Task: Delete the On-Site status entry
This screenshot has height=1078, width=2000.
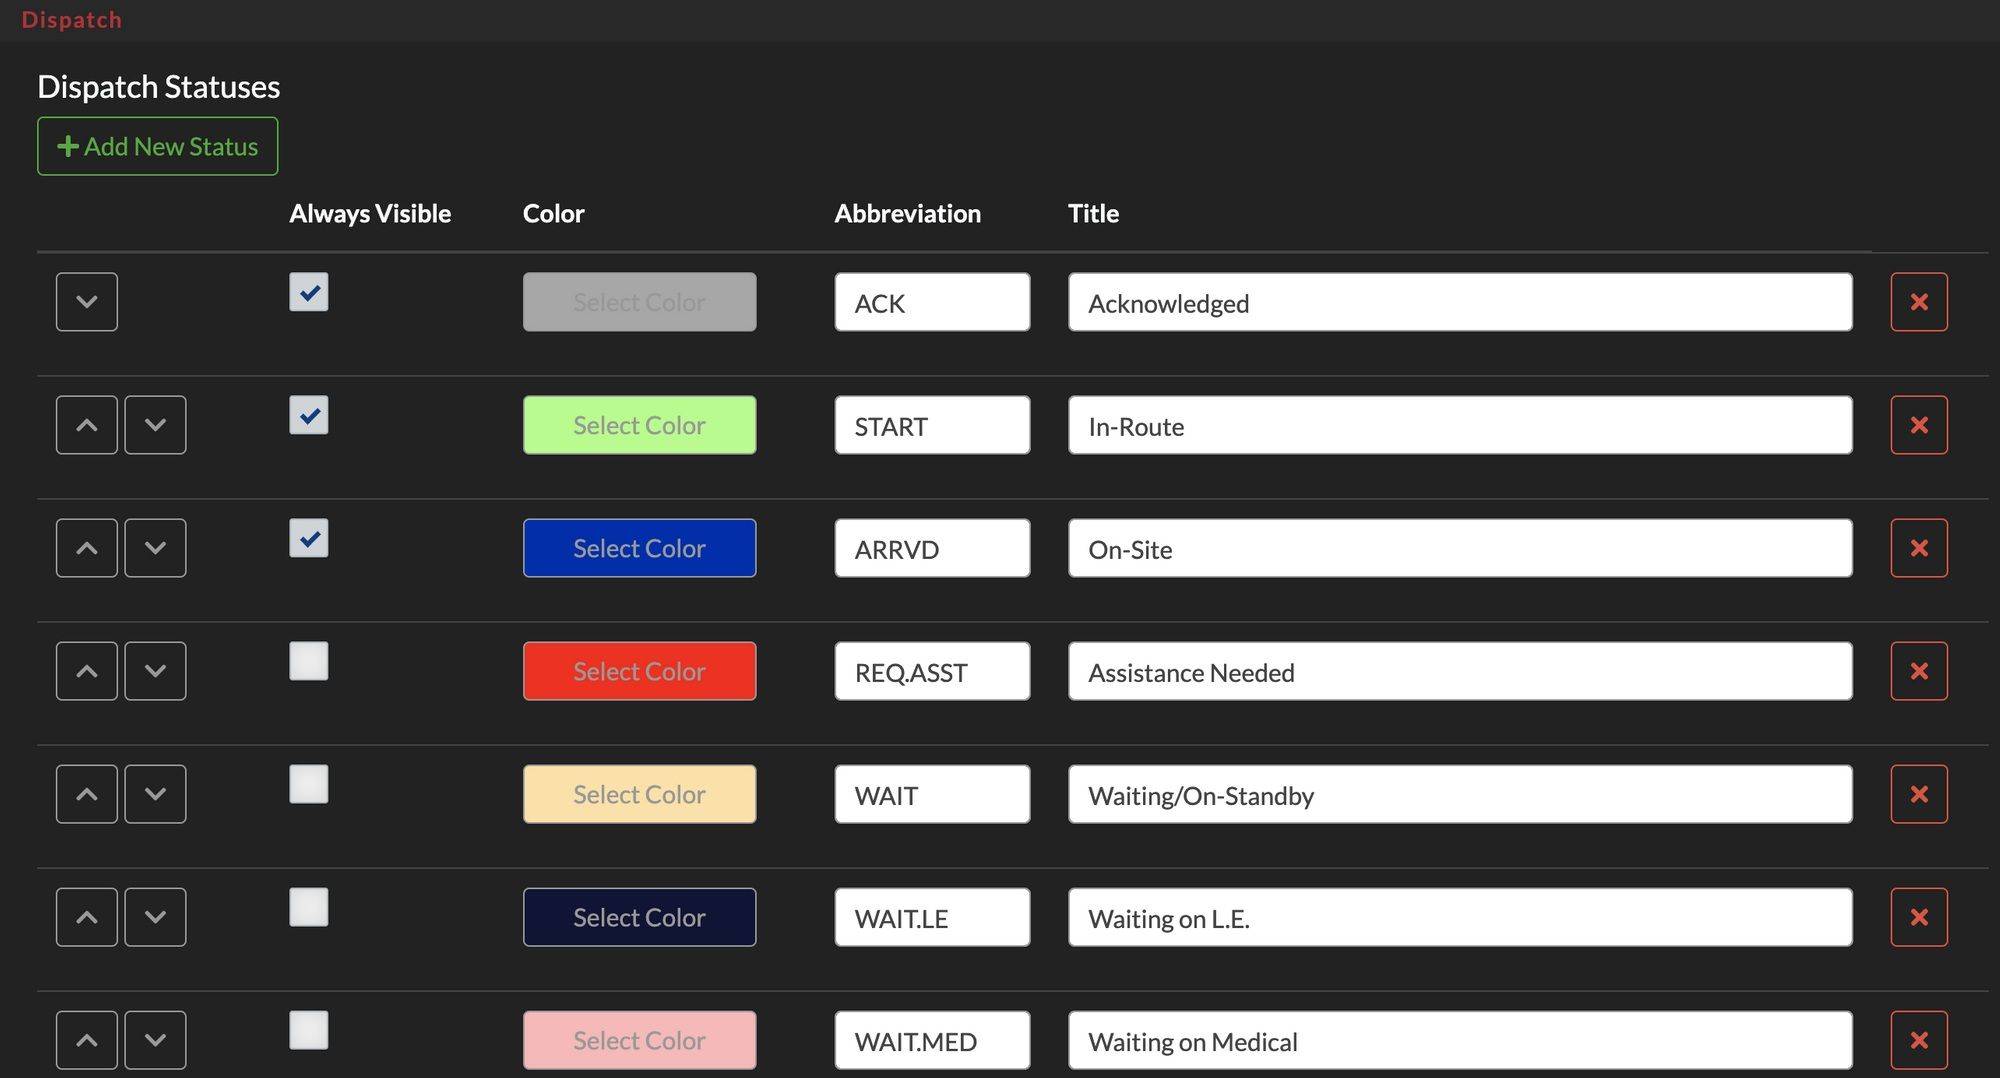Action: point(1918,548)
